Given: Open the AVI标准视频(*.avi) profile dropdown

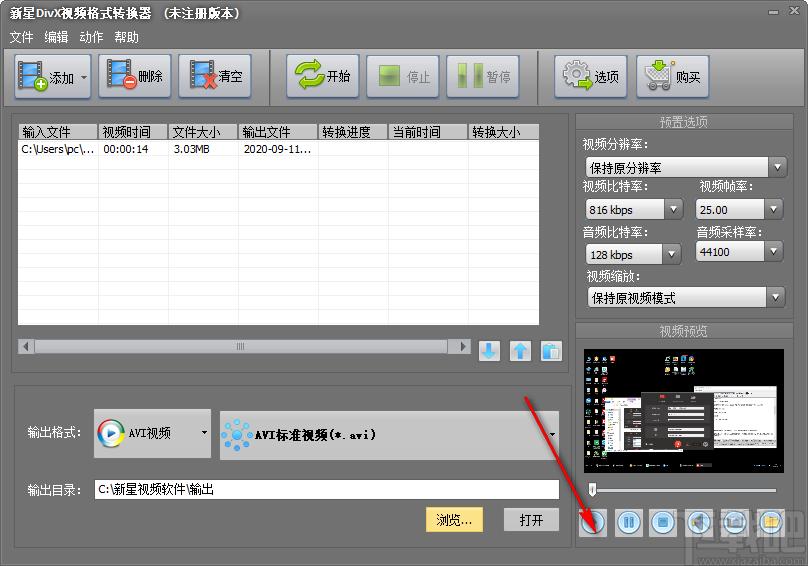Looking at the screenshot, I should click(390, 435).
